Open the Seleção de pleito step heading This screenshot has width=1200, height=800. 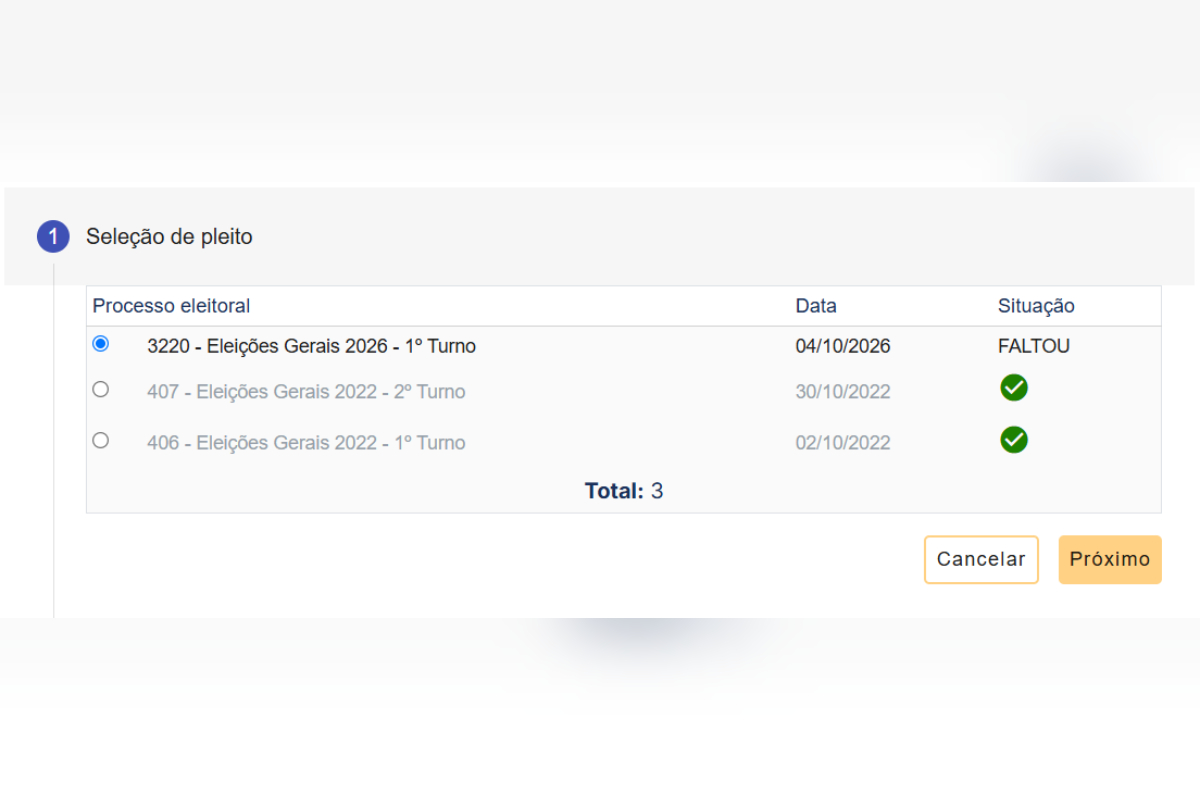point(169,237)
